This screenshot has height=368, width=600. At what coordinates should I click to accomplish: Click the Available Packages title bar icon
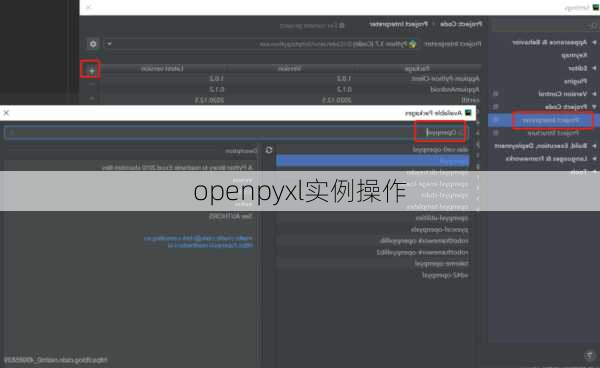[468, 113]
